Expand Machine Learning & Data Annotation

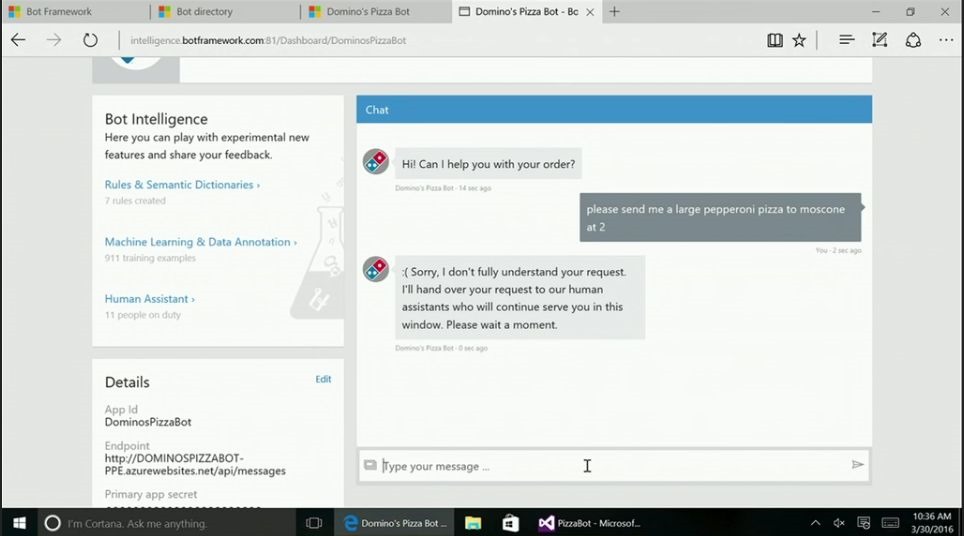point(200,242)
